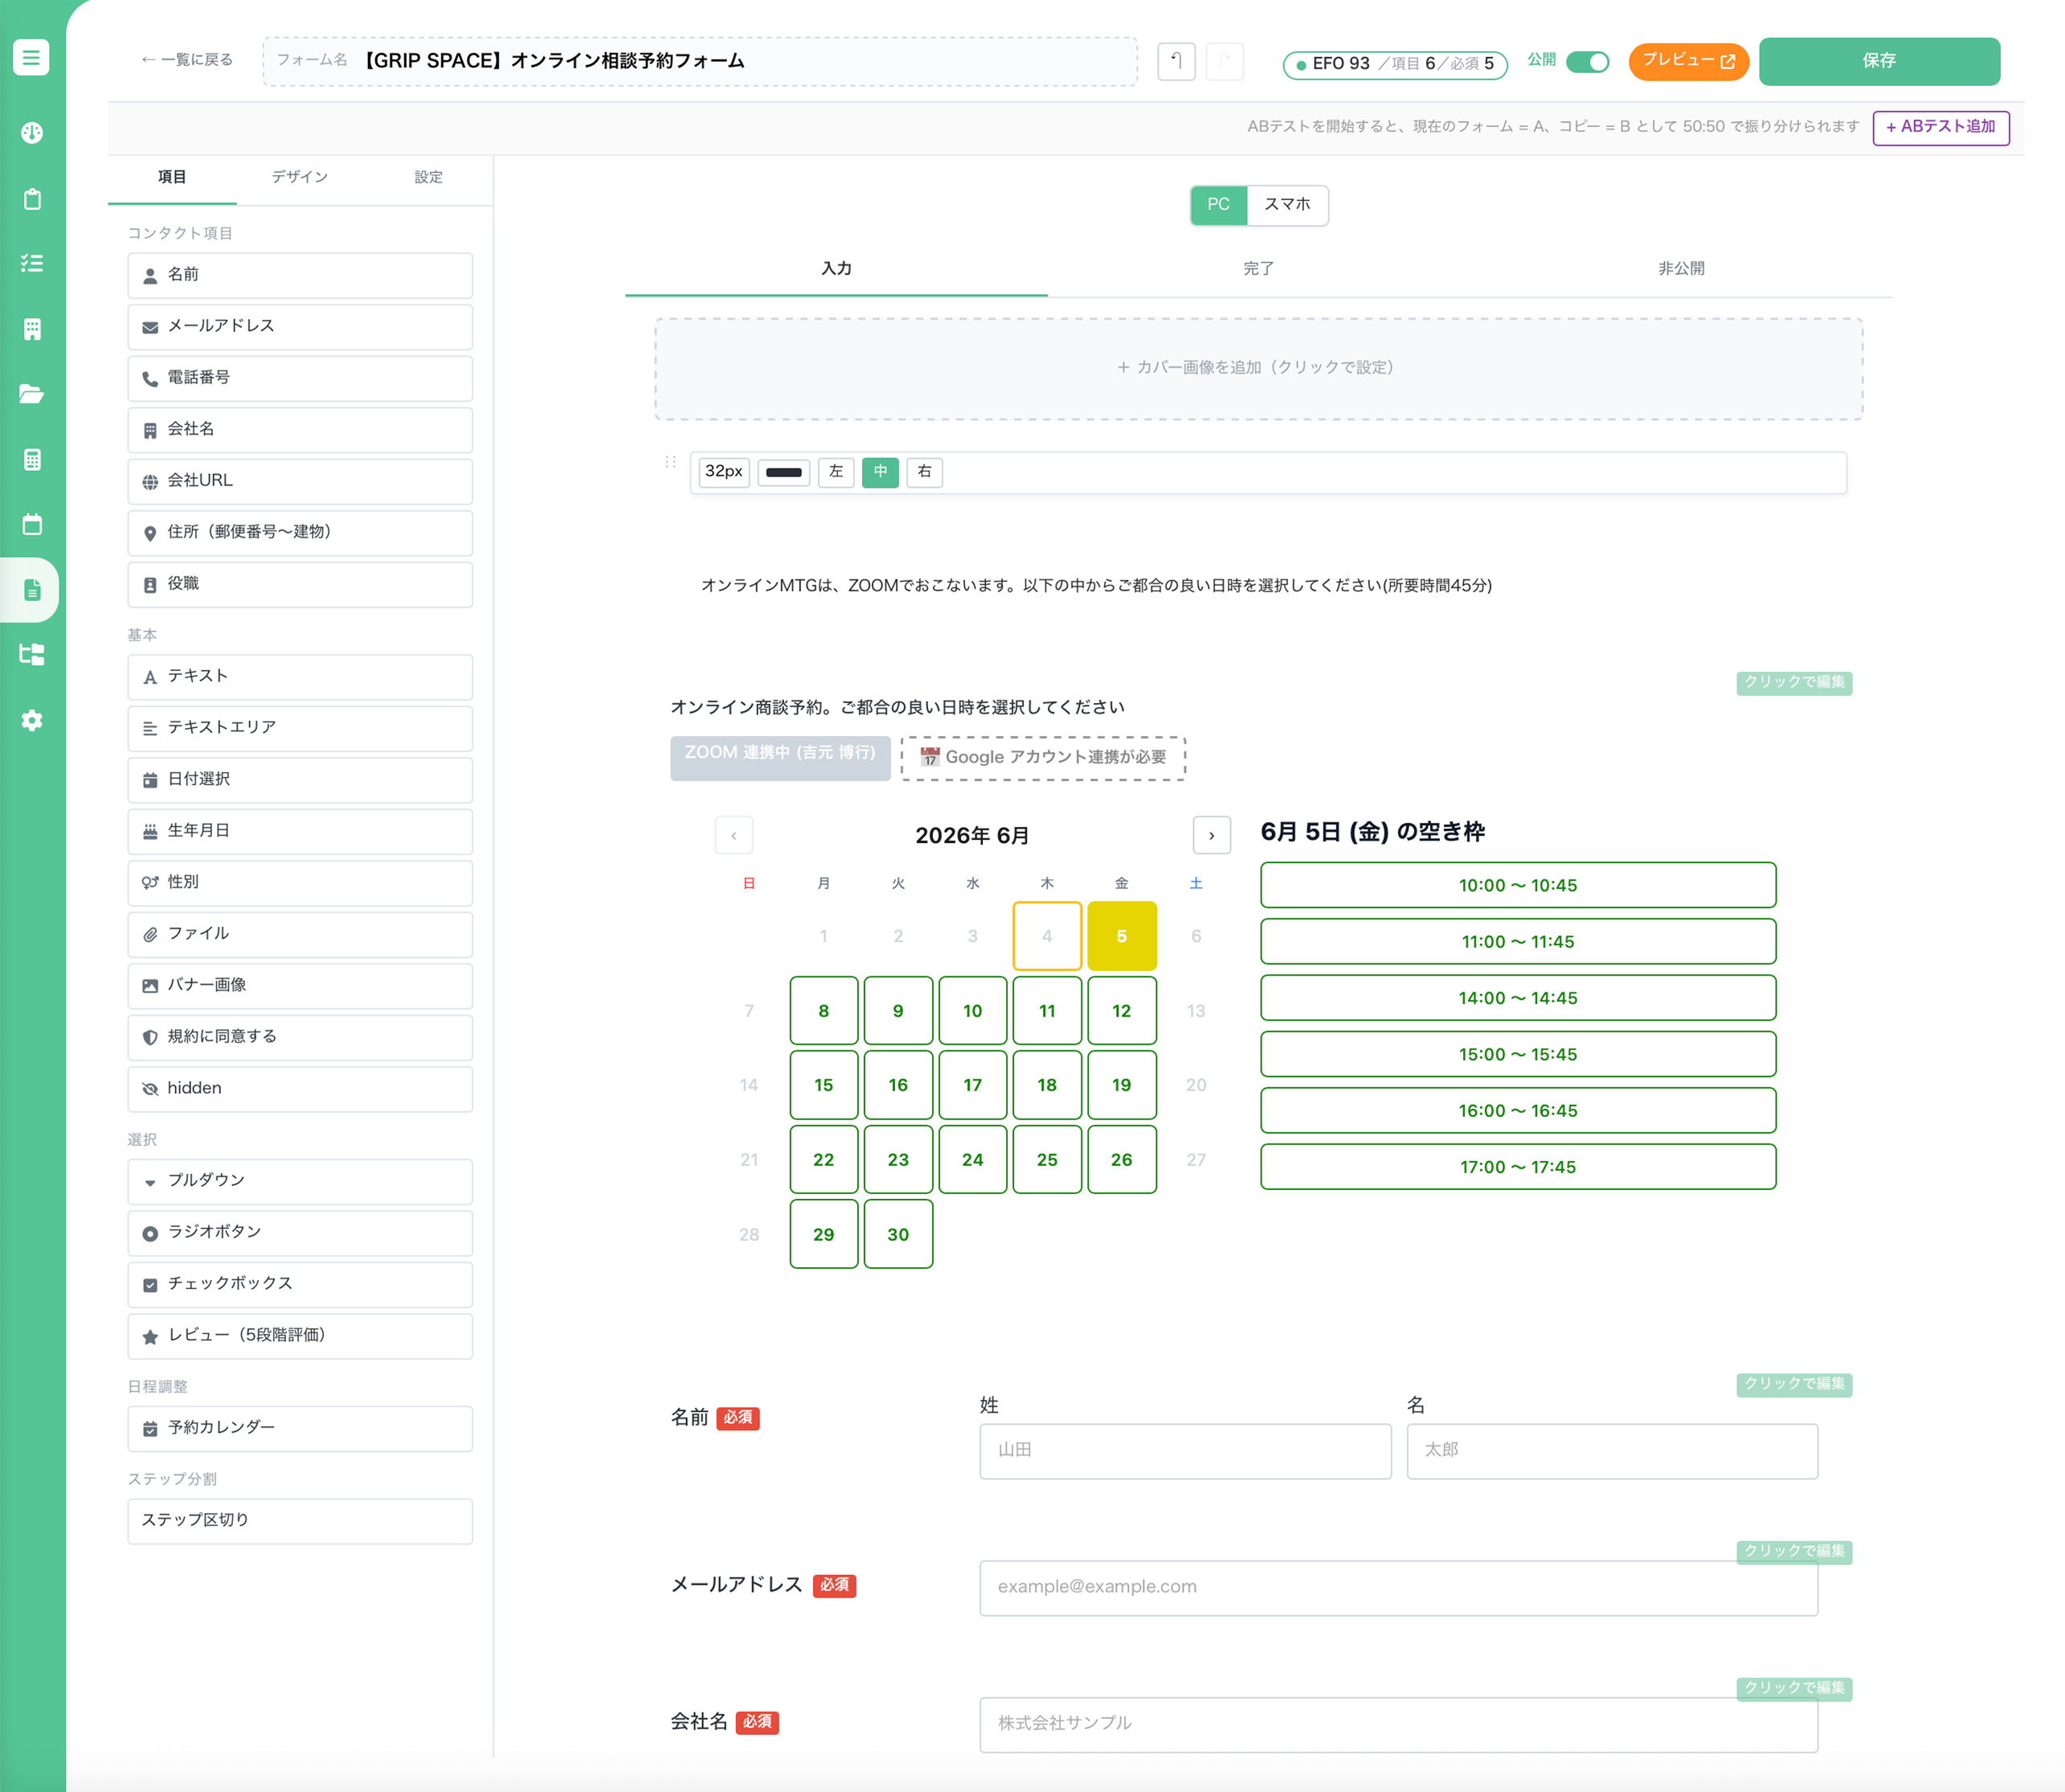Open the black text color swatch
The image size is (2065, 1792).
coord(783,472)
